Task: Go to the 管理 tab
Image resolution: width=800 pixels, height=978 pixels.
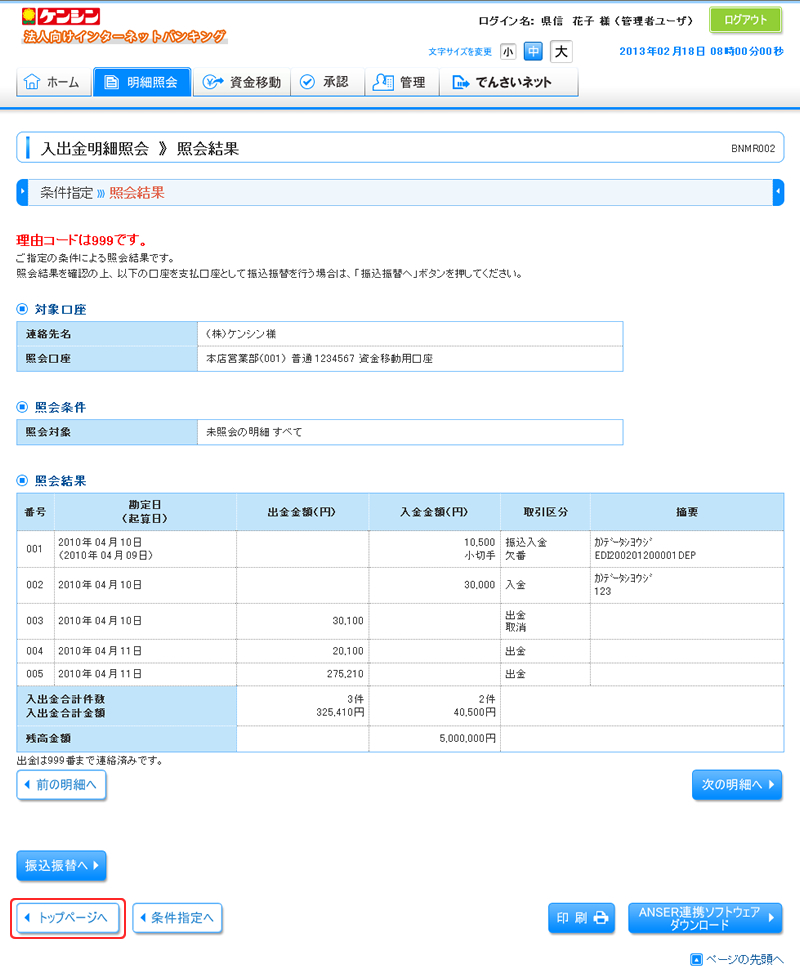Action: (402, 82)
